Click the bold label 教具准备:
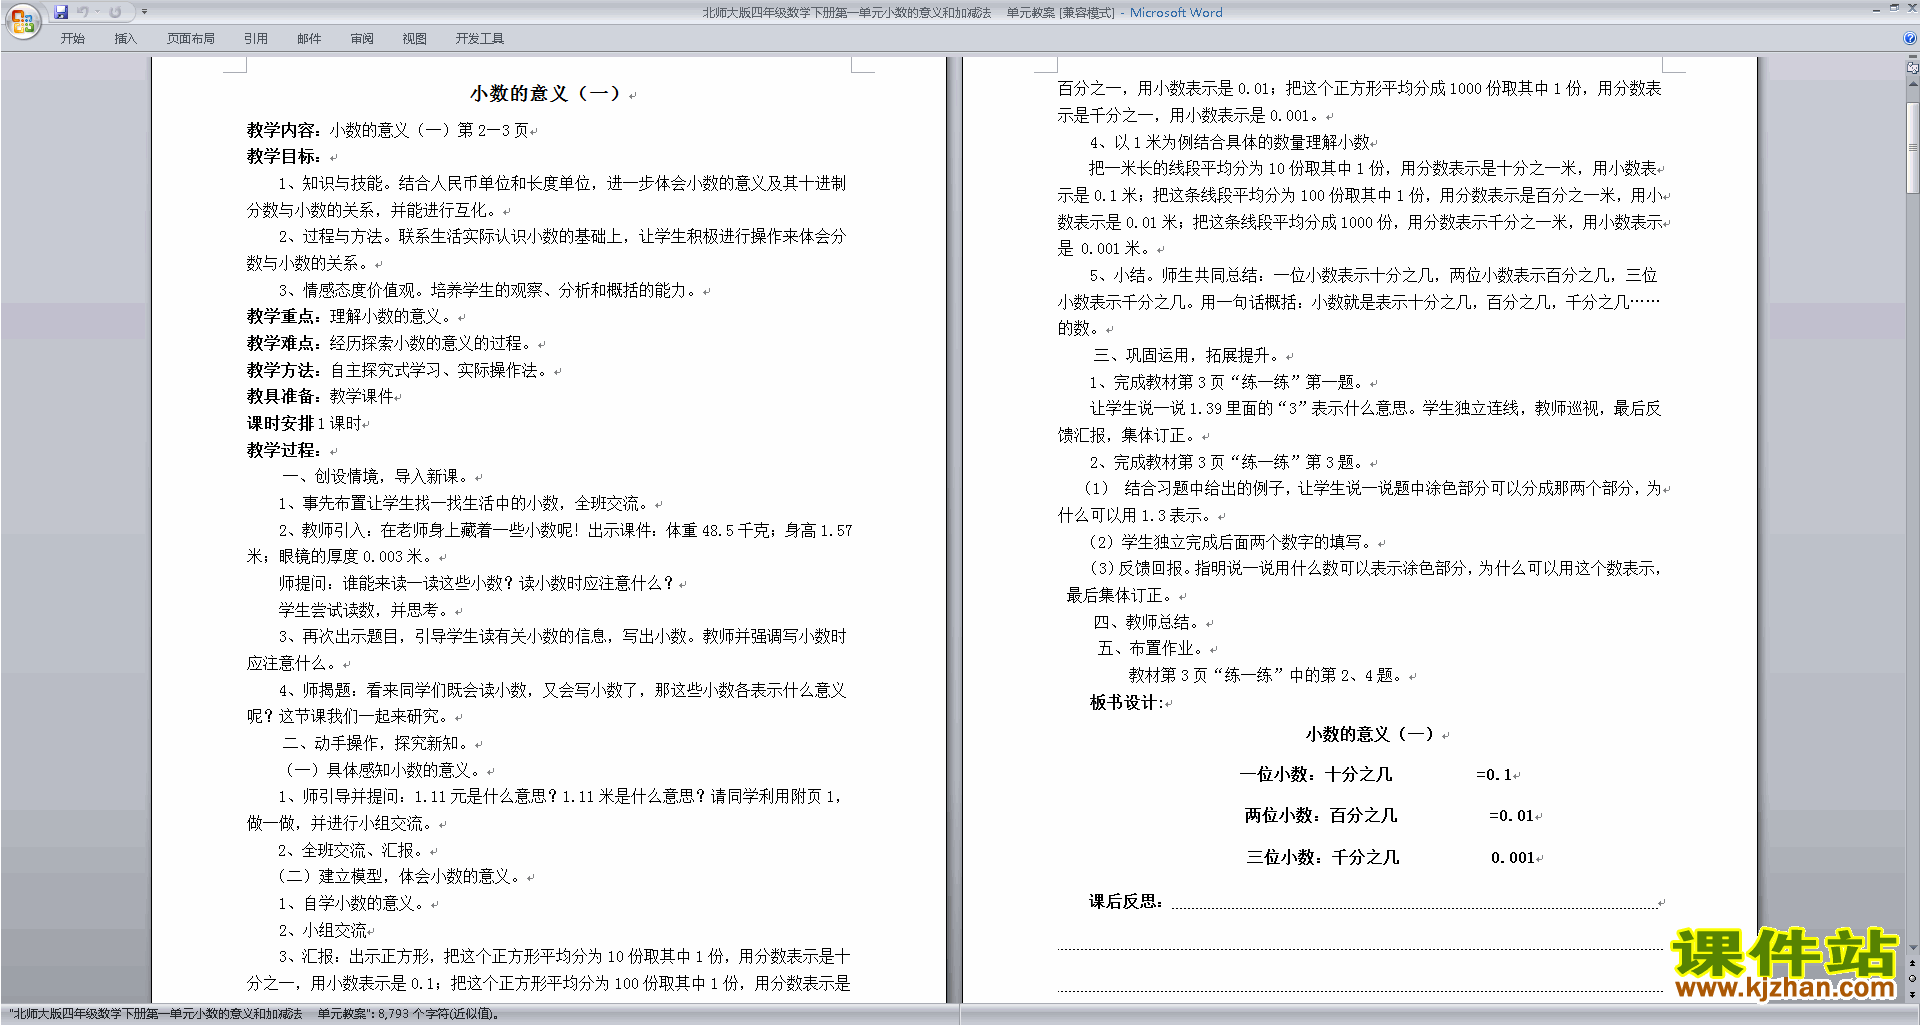This screenshot has height=1025, width=1920. click(x=284, y=397)
